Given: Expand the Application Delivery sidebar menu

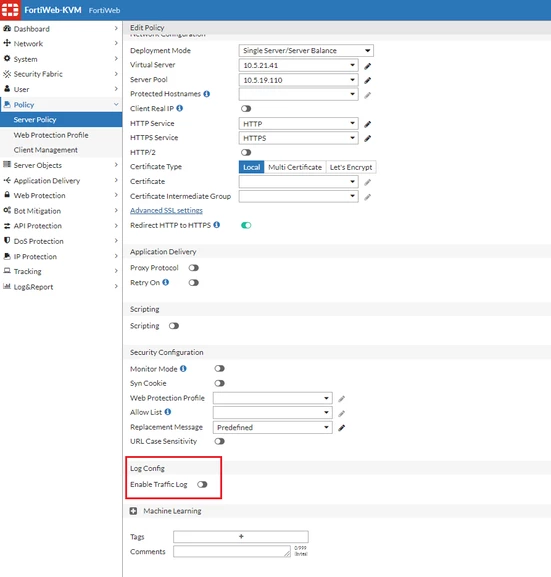Looking at the screenshot, I should point(61,180).
